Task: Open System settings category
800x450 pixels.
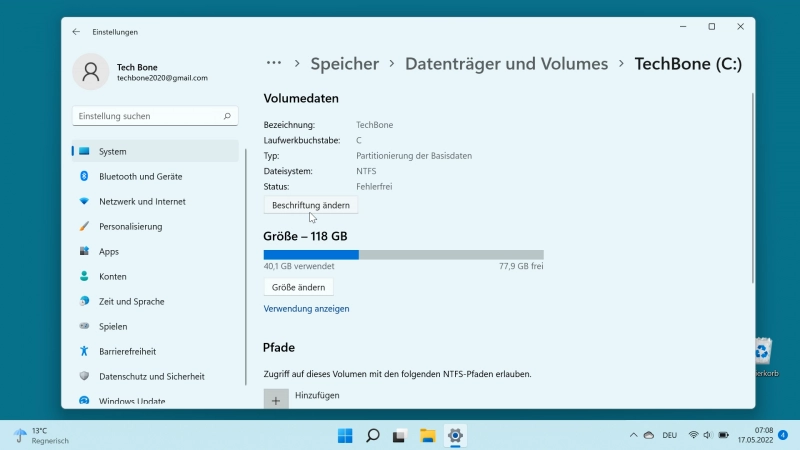Action: coord(155,152)
